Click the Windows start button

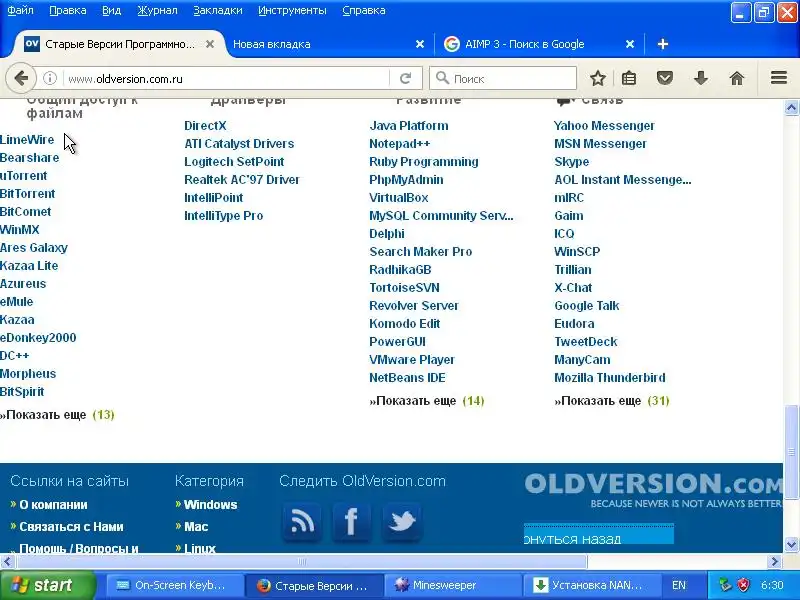click(47, 585)
